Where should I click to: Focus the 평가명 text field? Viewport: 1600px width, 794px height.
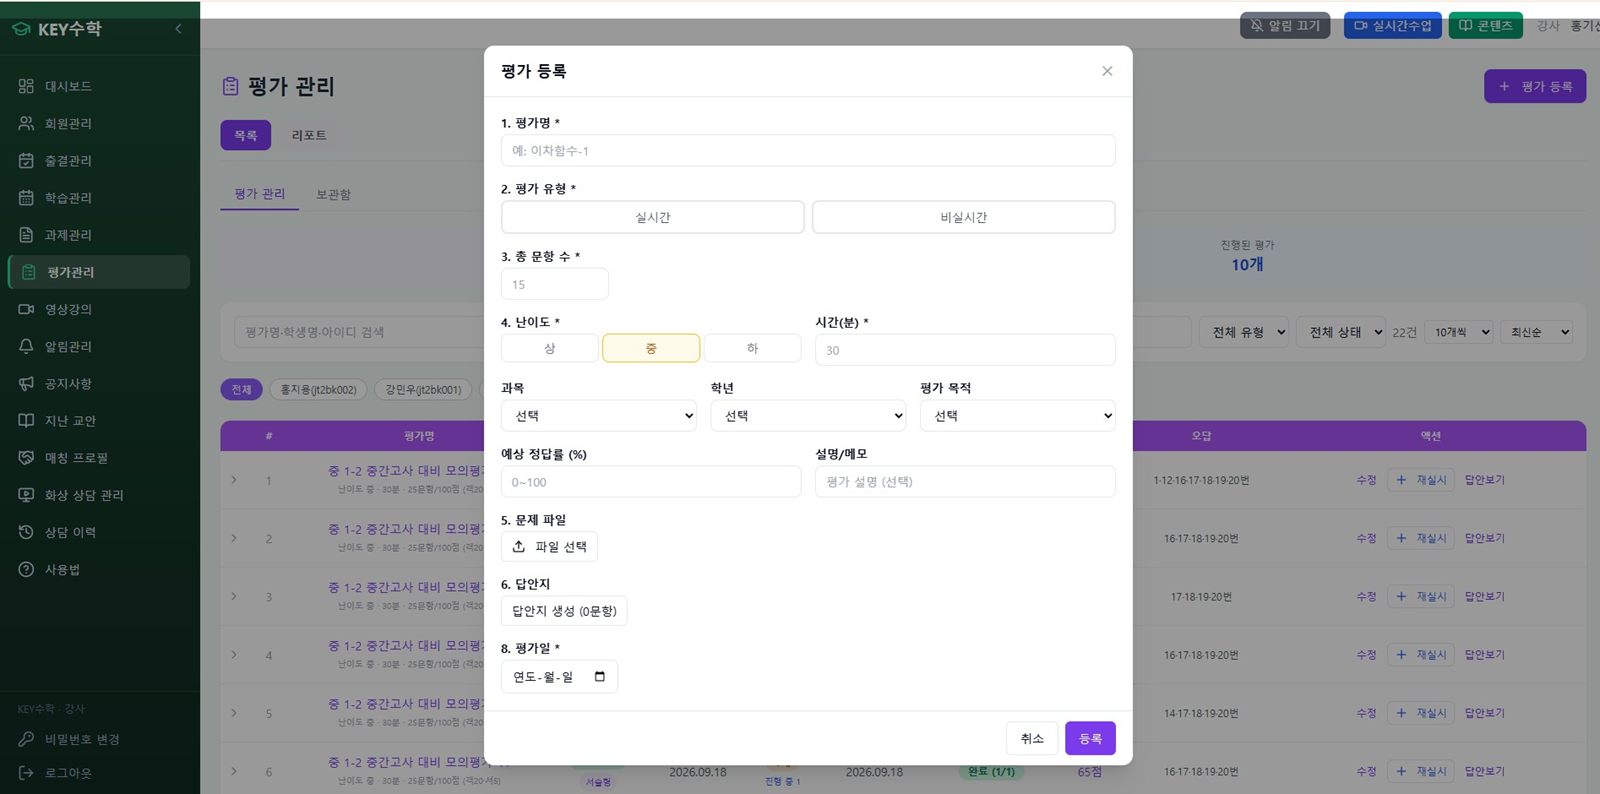(x=808, y=151)
